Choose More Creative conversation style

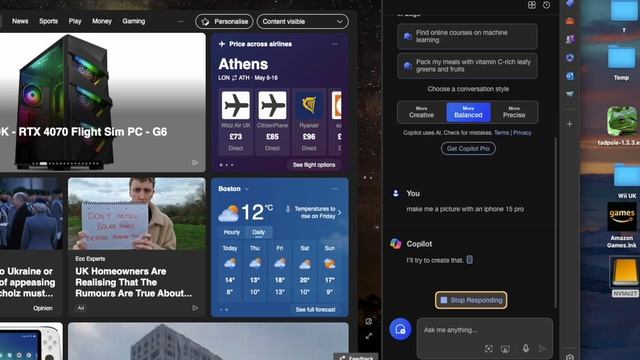[x=421, y=112]
